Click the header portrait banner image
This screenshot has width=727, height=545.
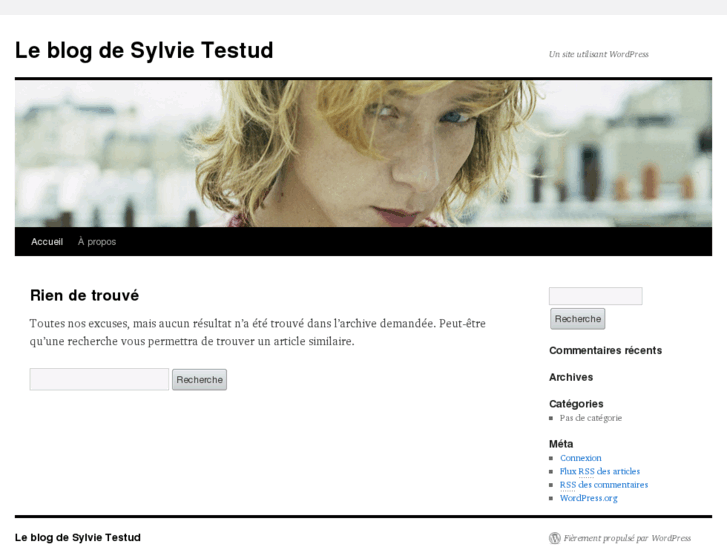click(x=364, y=154)
